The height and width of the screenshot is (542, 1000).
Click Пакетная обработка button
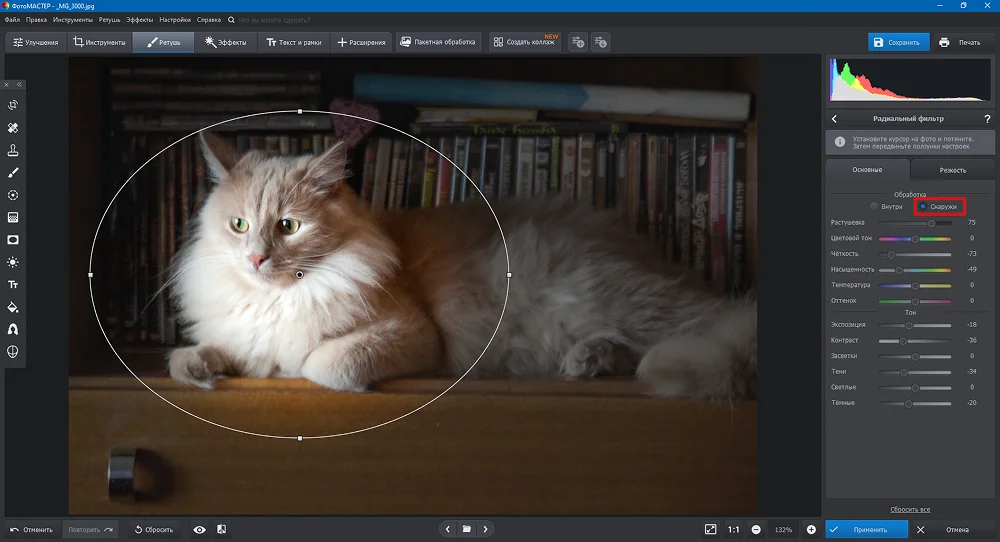click(x=438, y=42)
